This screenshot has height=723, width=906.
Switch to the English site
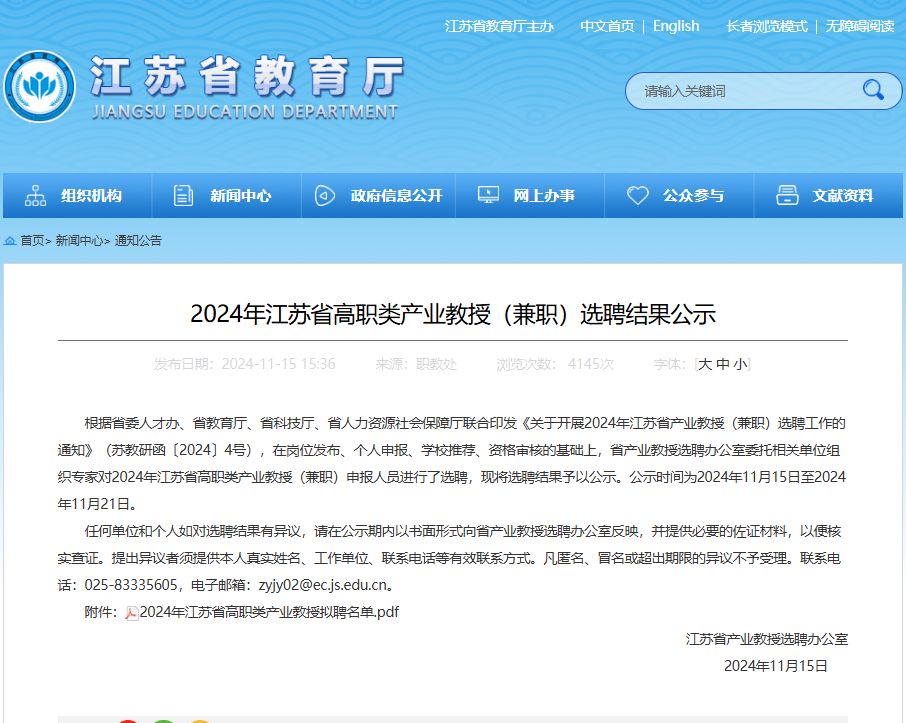click(676, 26)
